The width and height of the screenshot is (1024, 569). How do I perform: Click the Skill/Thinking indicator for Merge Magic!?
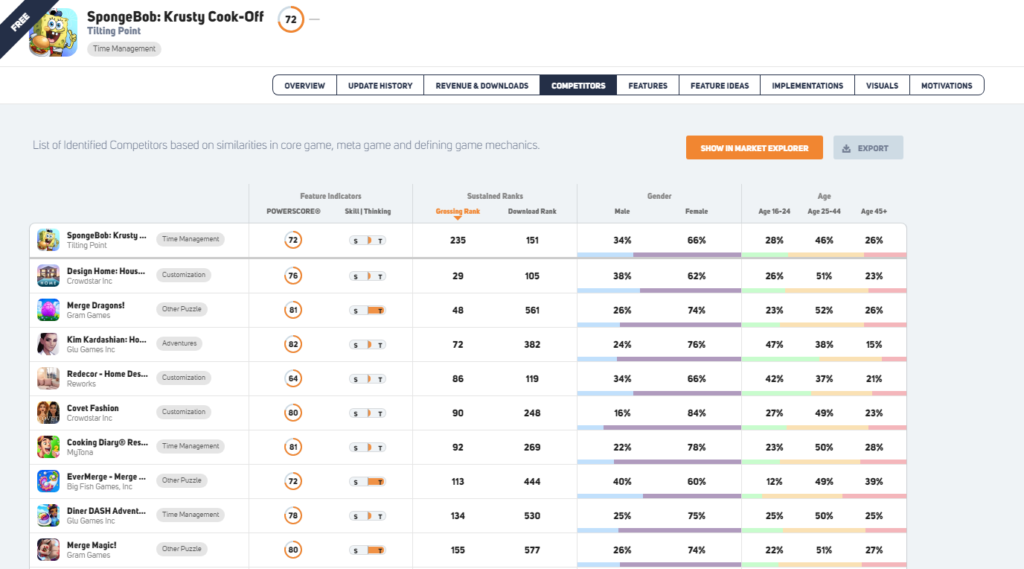[x=368, y=551]
